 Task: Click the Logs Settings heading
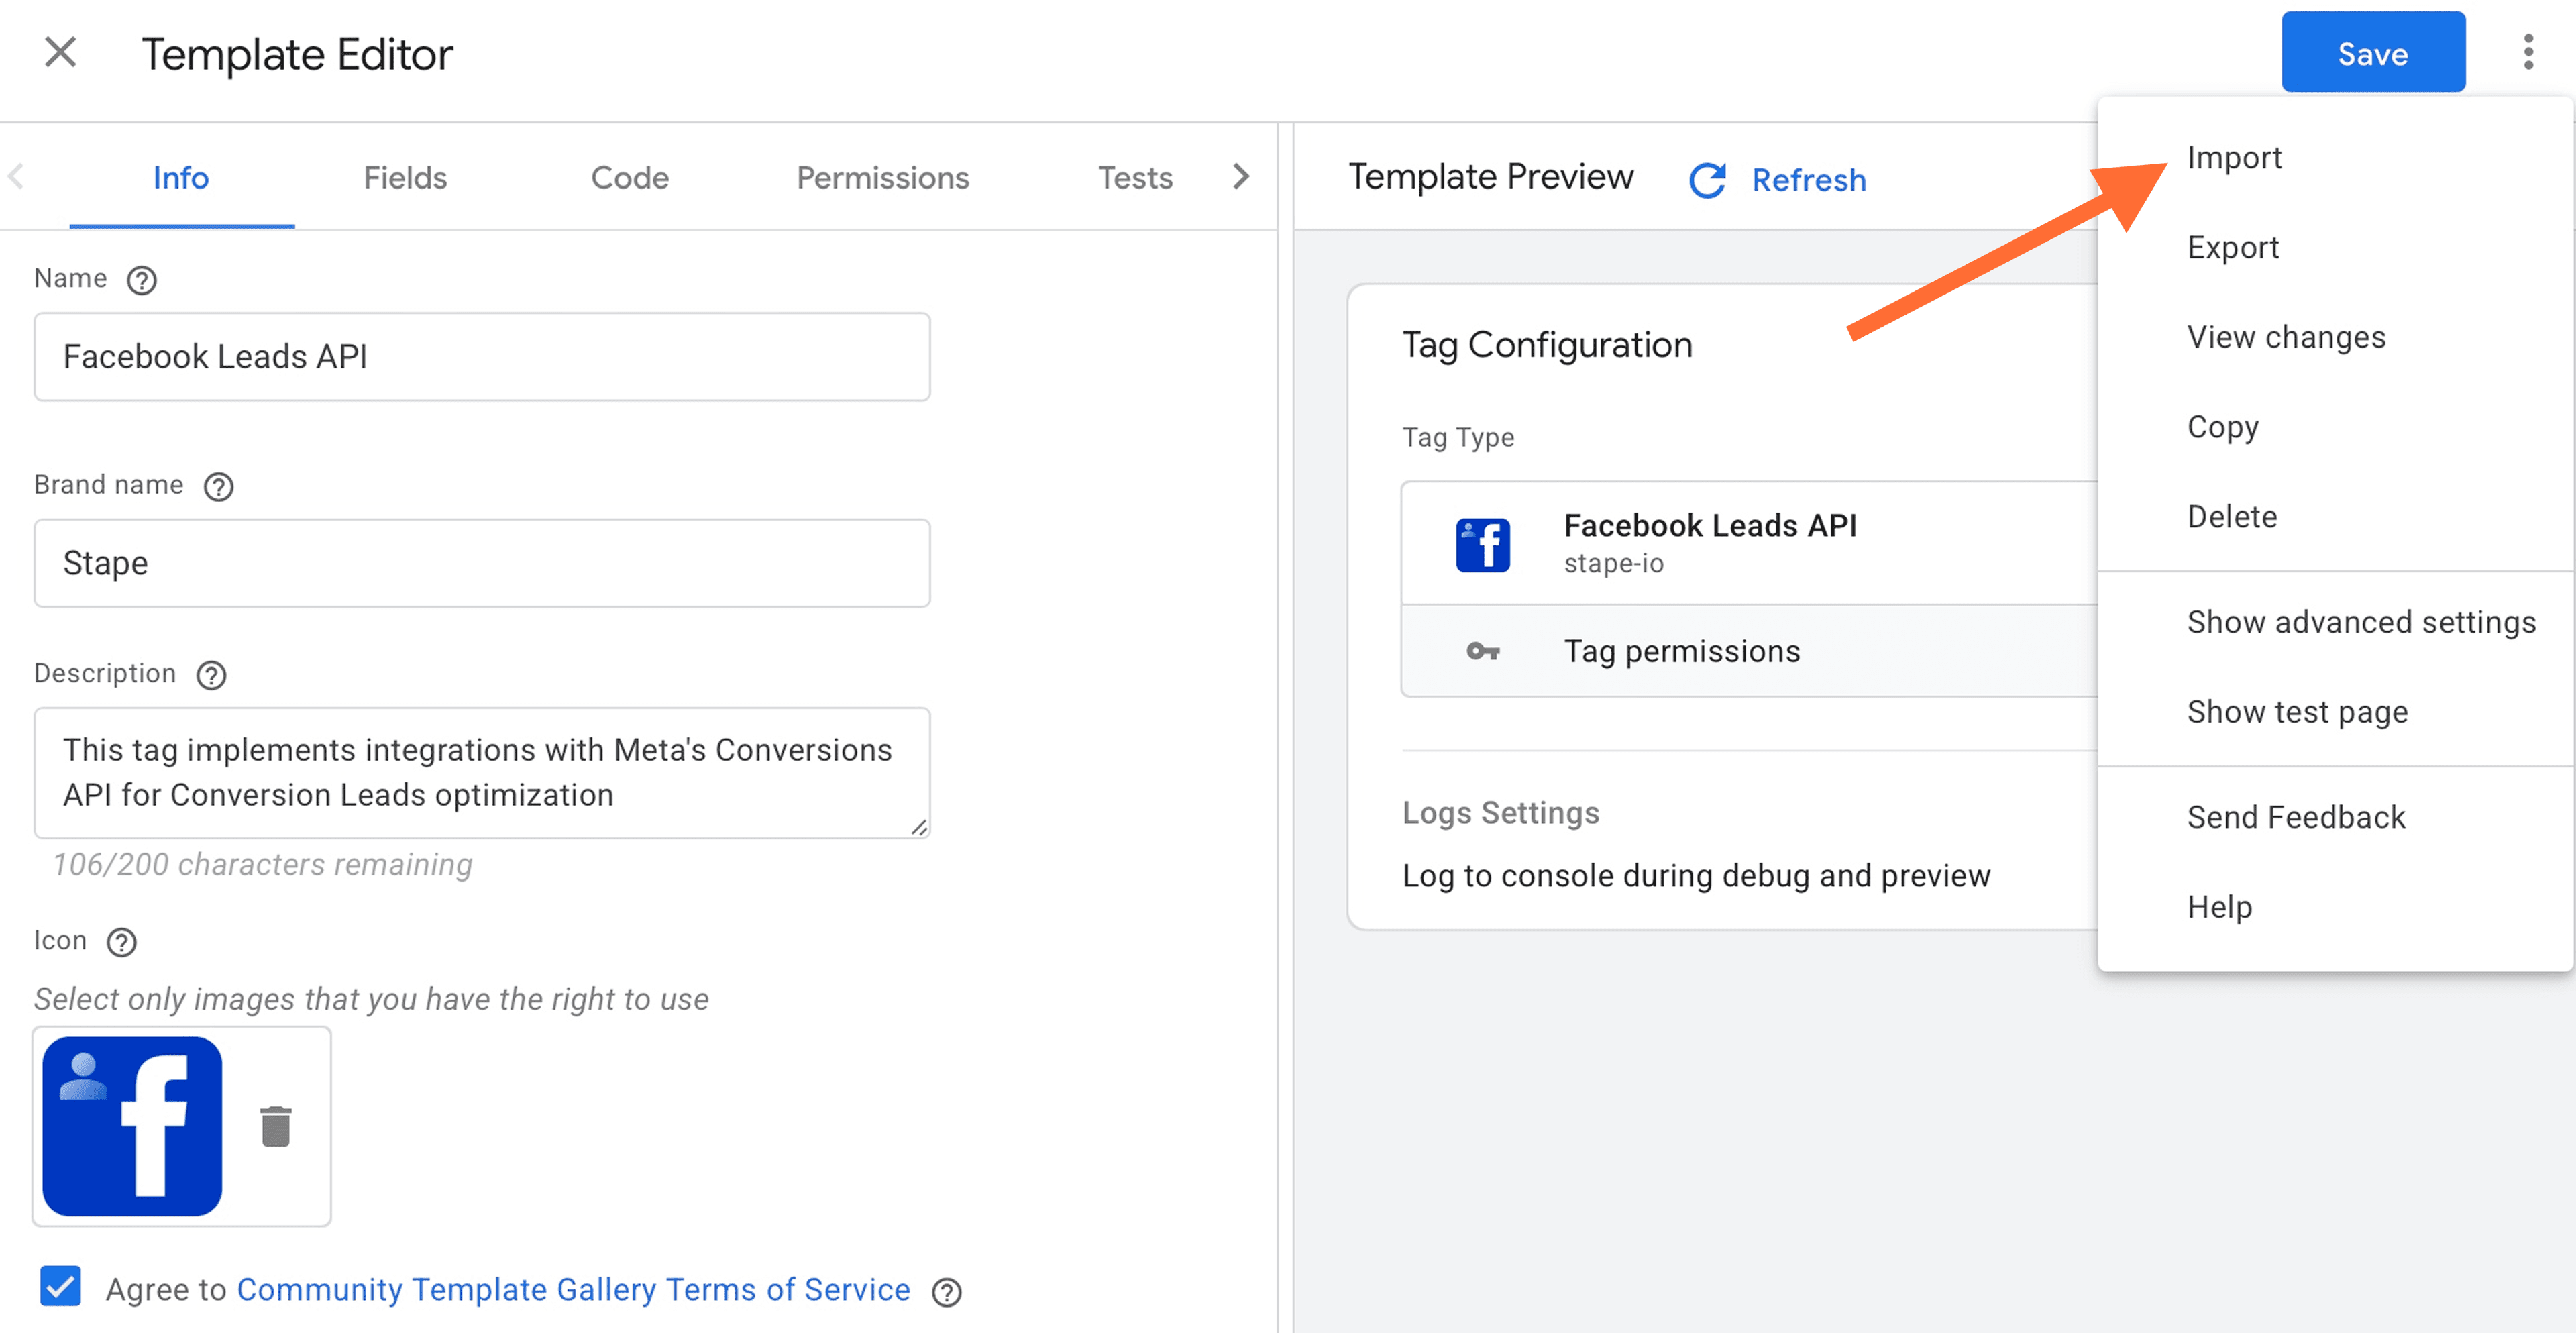pos(1500,813)
